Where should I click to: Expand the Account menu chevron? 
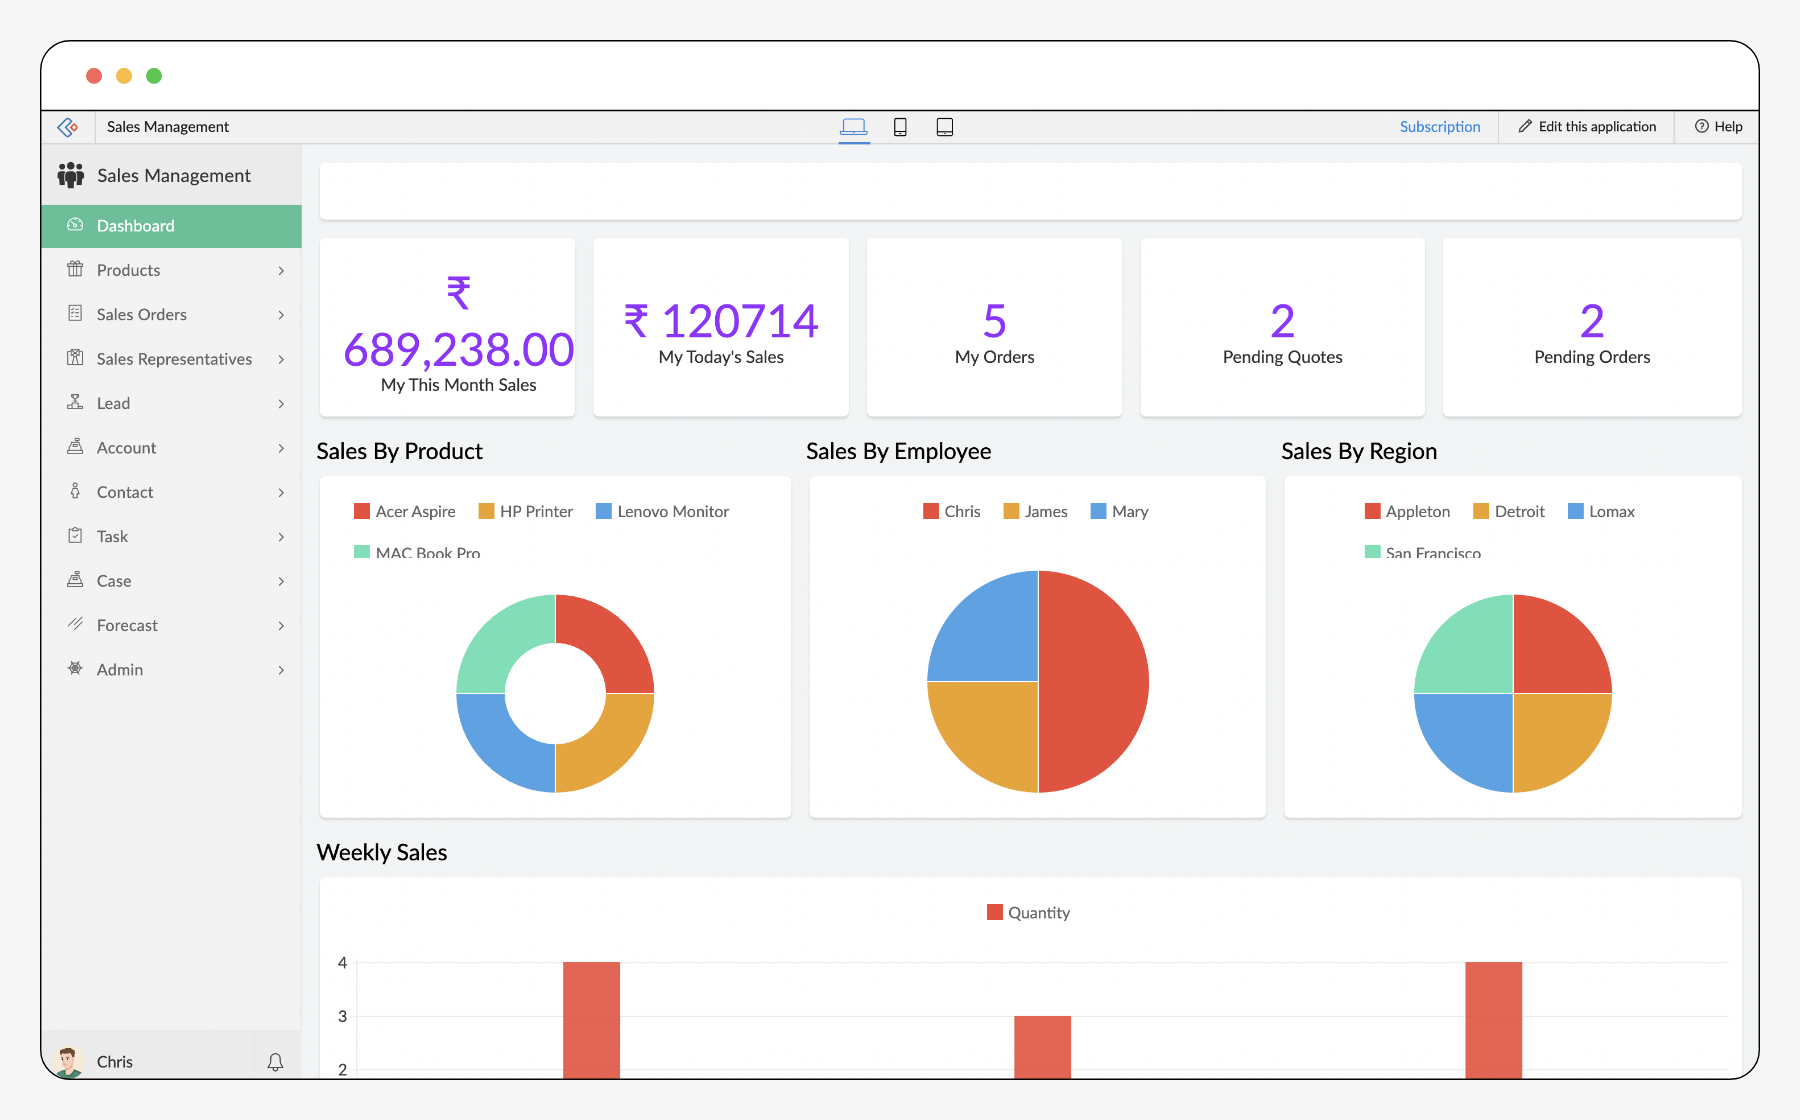pyautogui.click(x=283, y=447)
